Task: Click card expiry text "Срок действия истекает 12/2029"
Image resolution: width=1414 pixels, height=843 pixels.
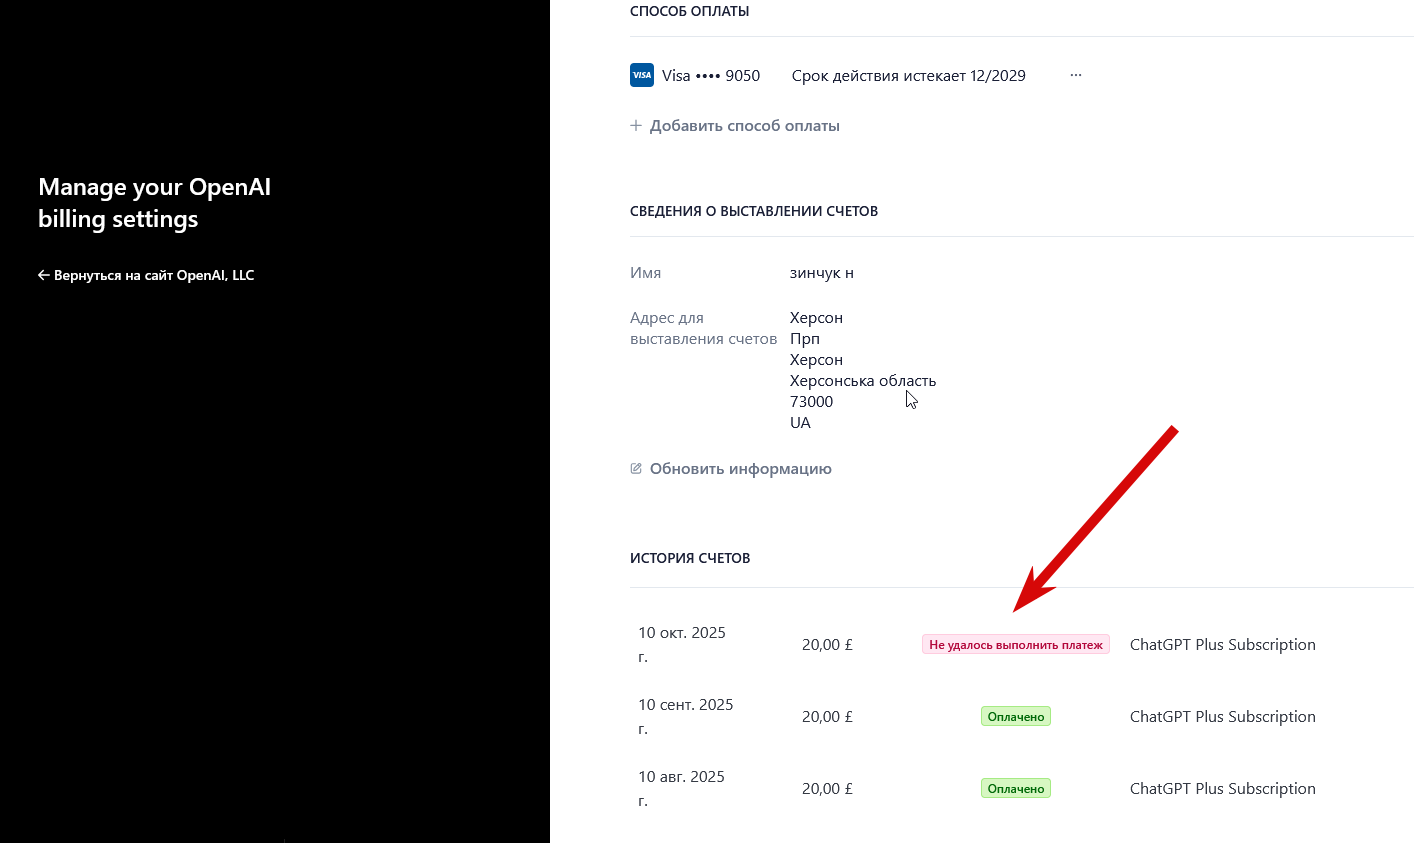Action: point(908,76)
